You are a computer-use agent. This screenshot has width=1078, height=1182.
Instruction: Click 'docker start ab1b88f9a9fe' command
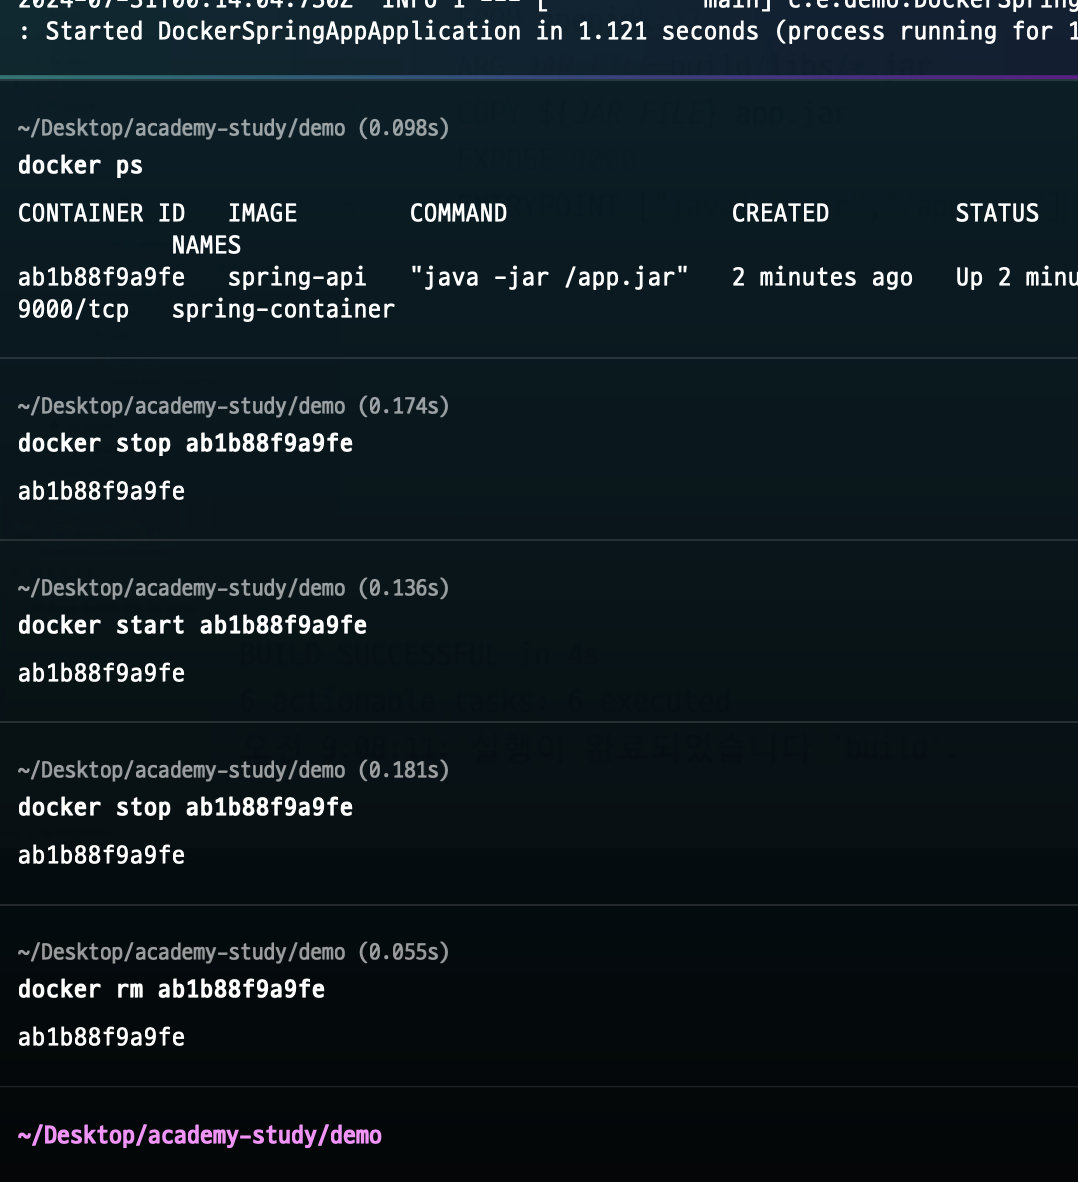pos(192,625)
